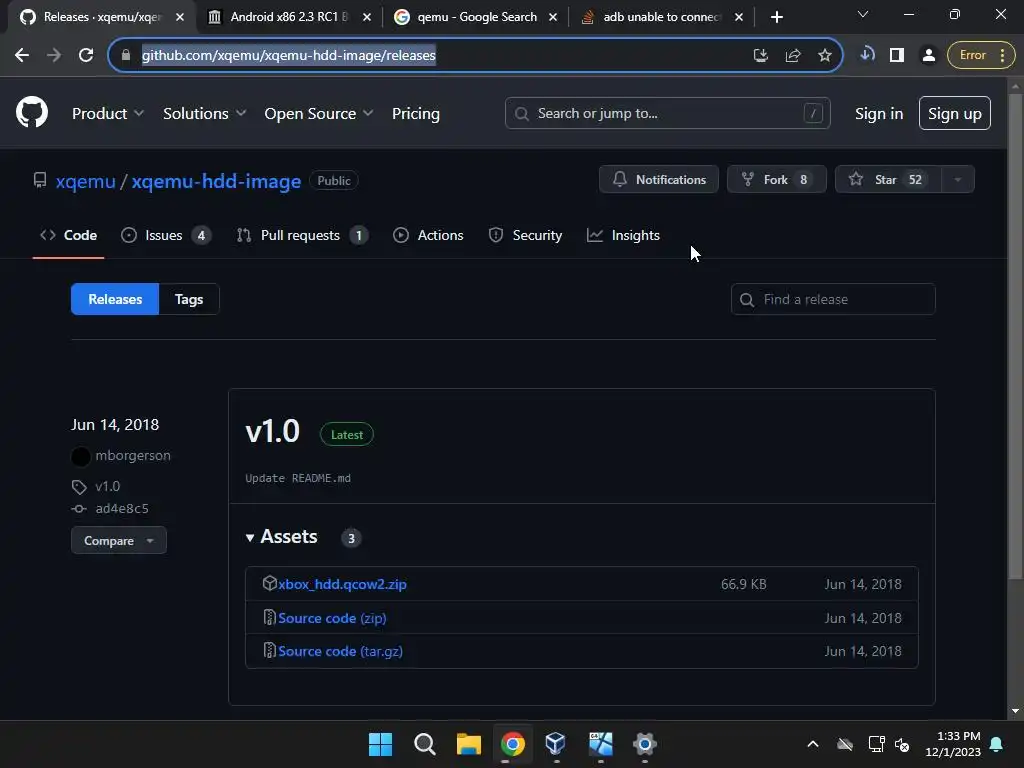
Task: Click the mborgerson avatar
Action: (x=80, y=456)
